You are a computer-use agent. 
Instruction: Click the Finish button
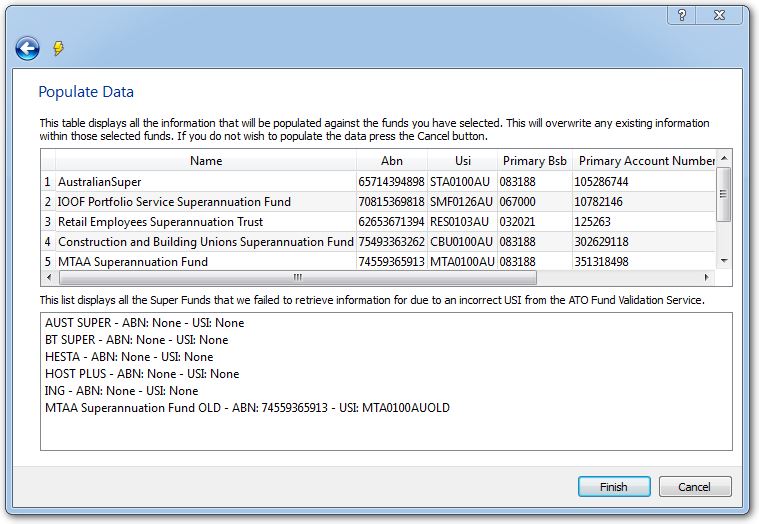pyautogui.click(x=614, y=487)
